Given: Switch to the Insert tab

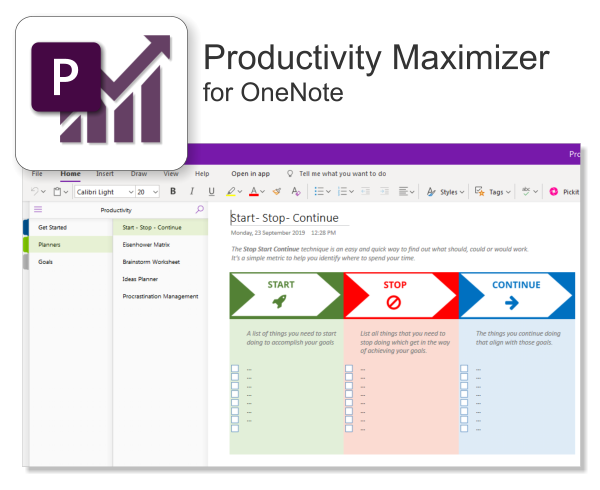Looking at the screenshot, I should click(105, 174).
